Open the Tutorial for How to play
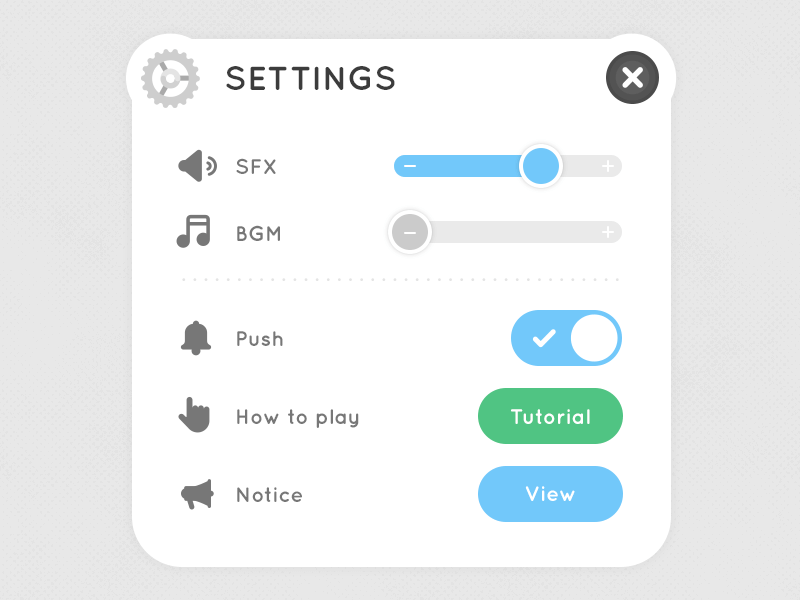The width and height of the screenshot is (800, 600). pos(550,416)
